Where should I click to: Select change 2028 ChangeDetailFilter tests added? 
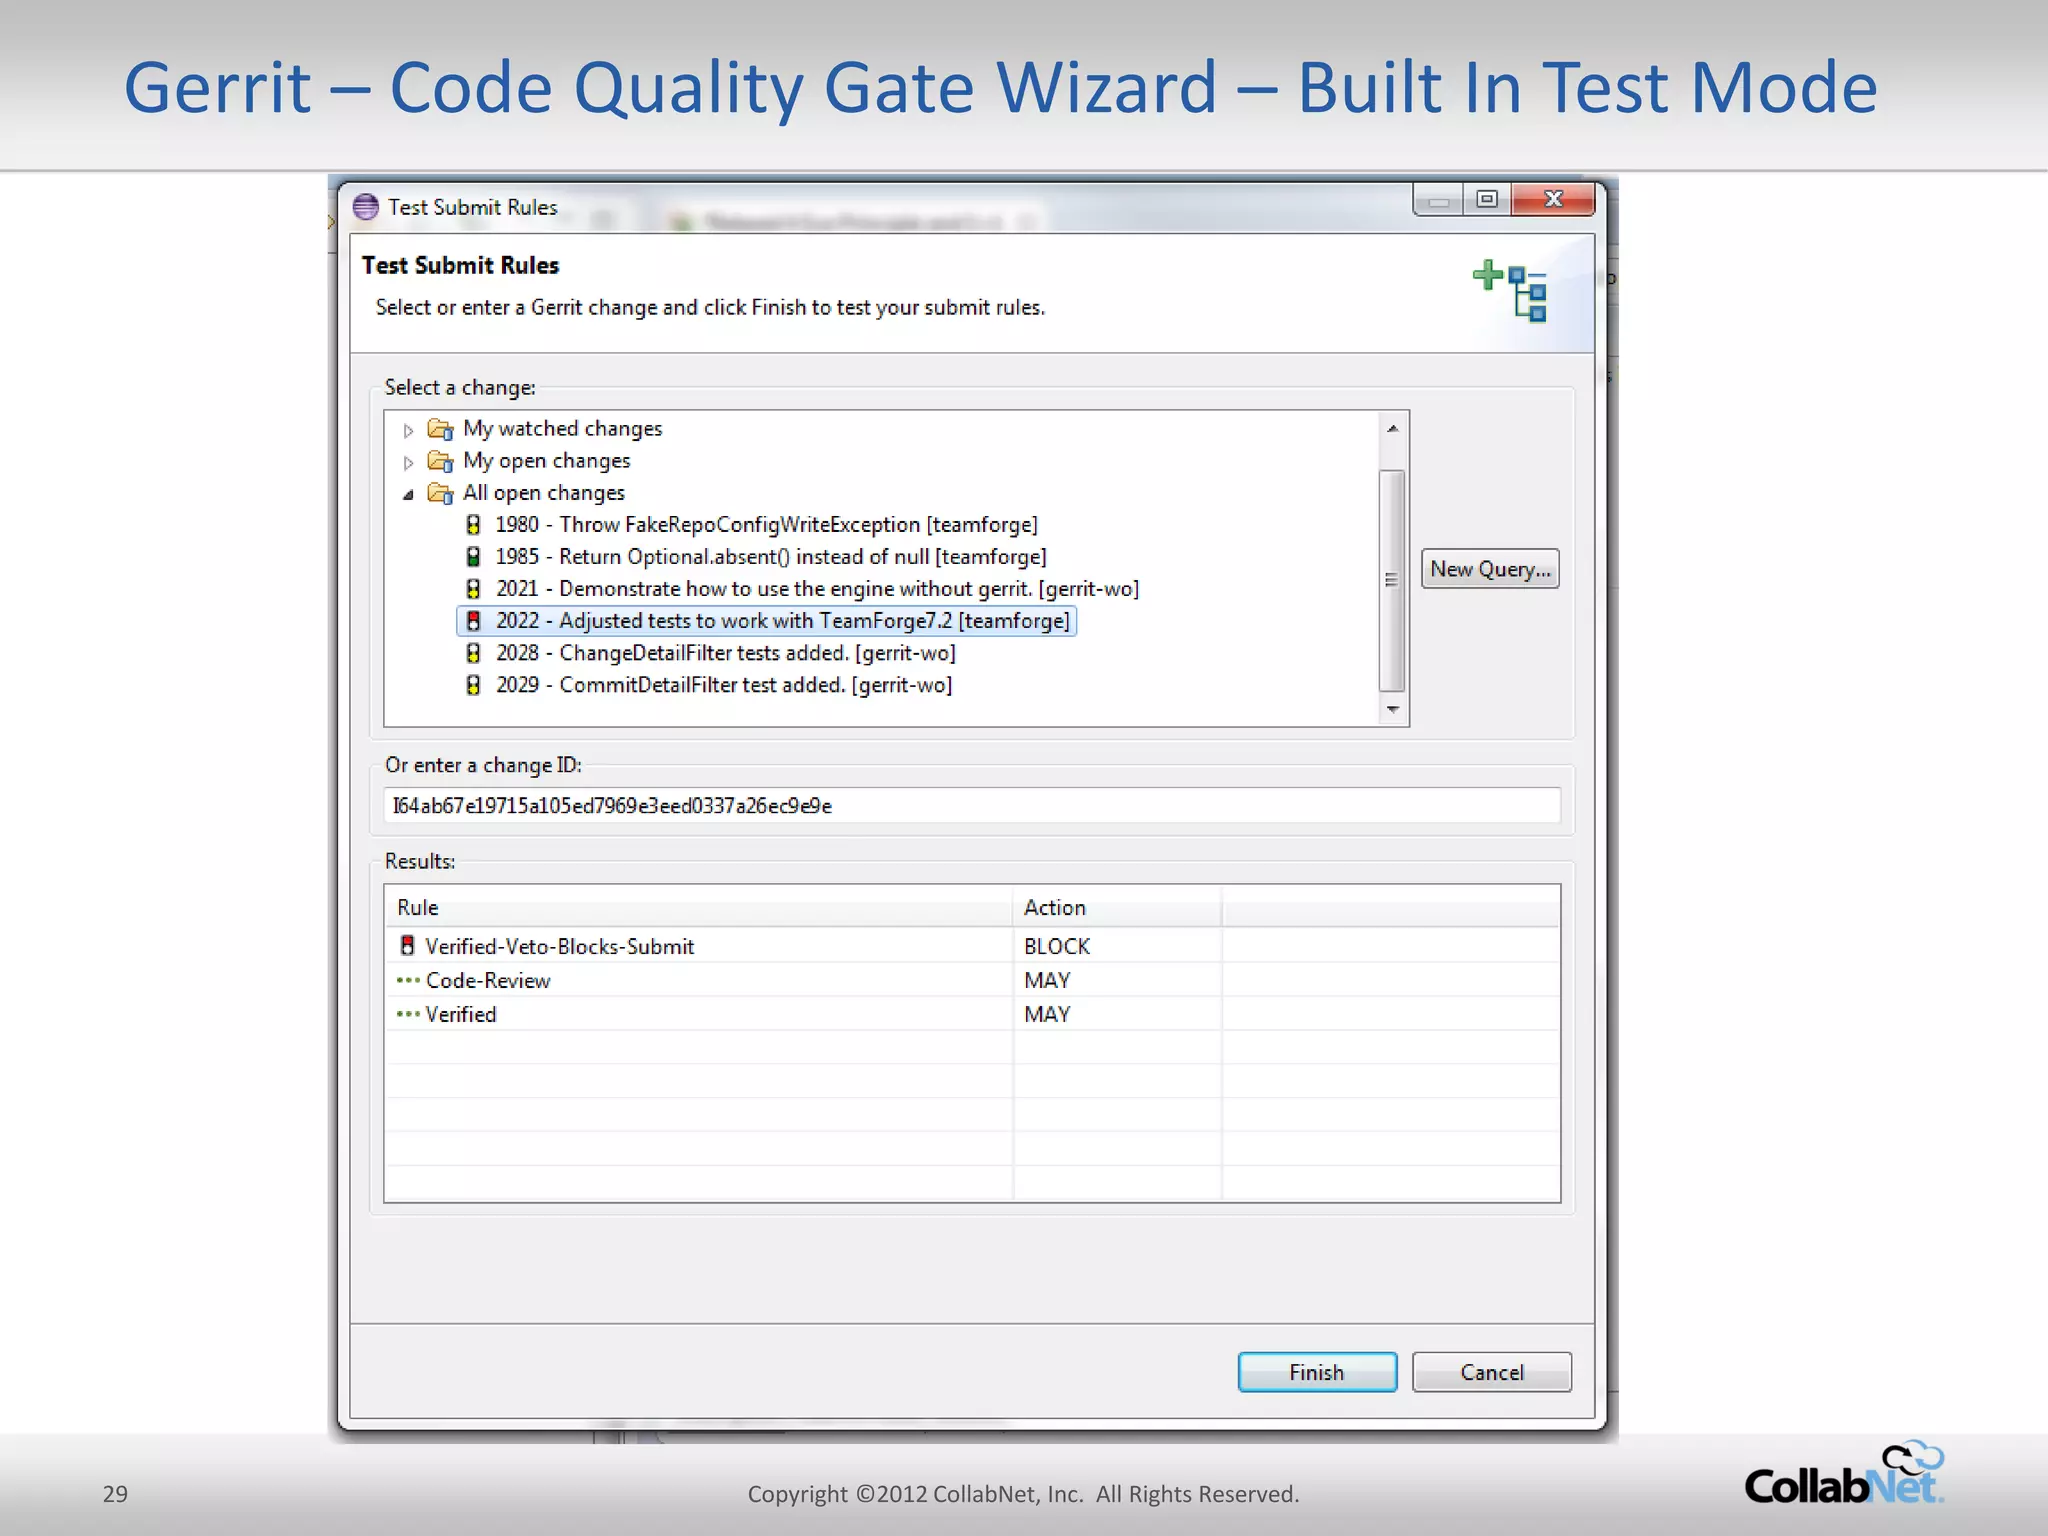click(x=725, y=653)
